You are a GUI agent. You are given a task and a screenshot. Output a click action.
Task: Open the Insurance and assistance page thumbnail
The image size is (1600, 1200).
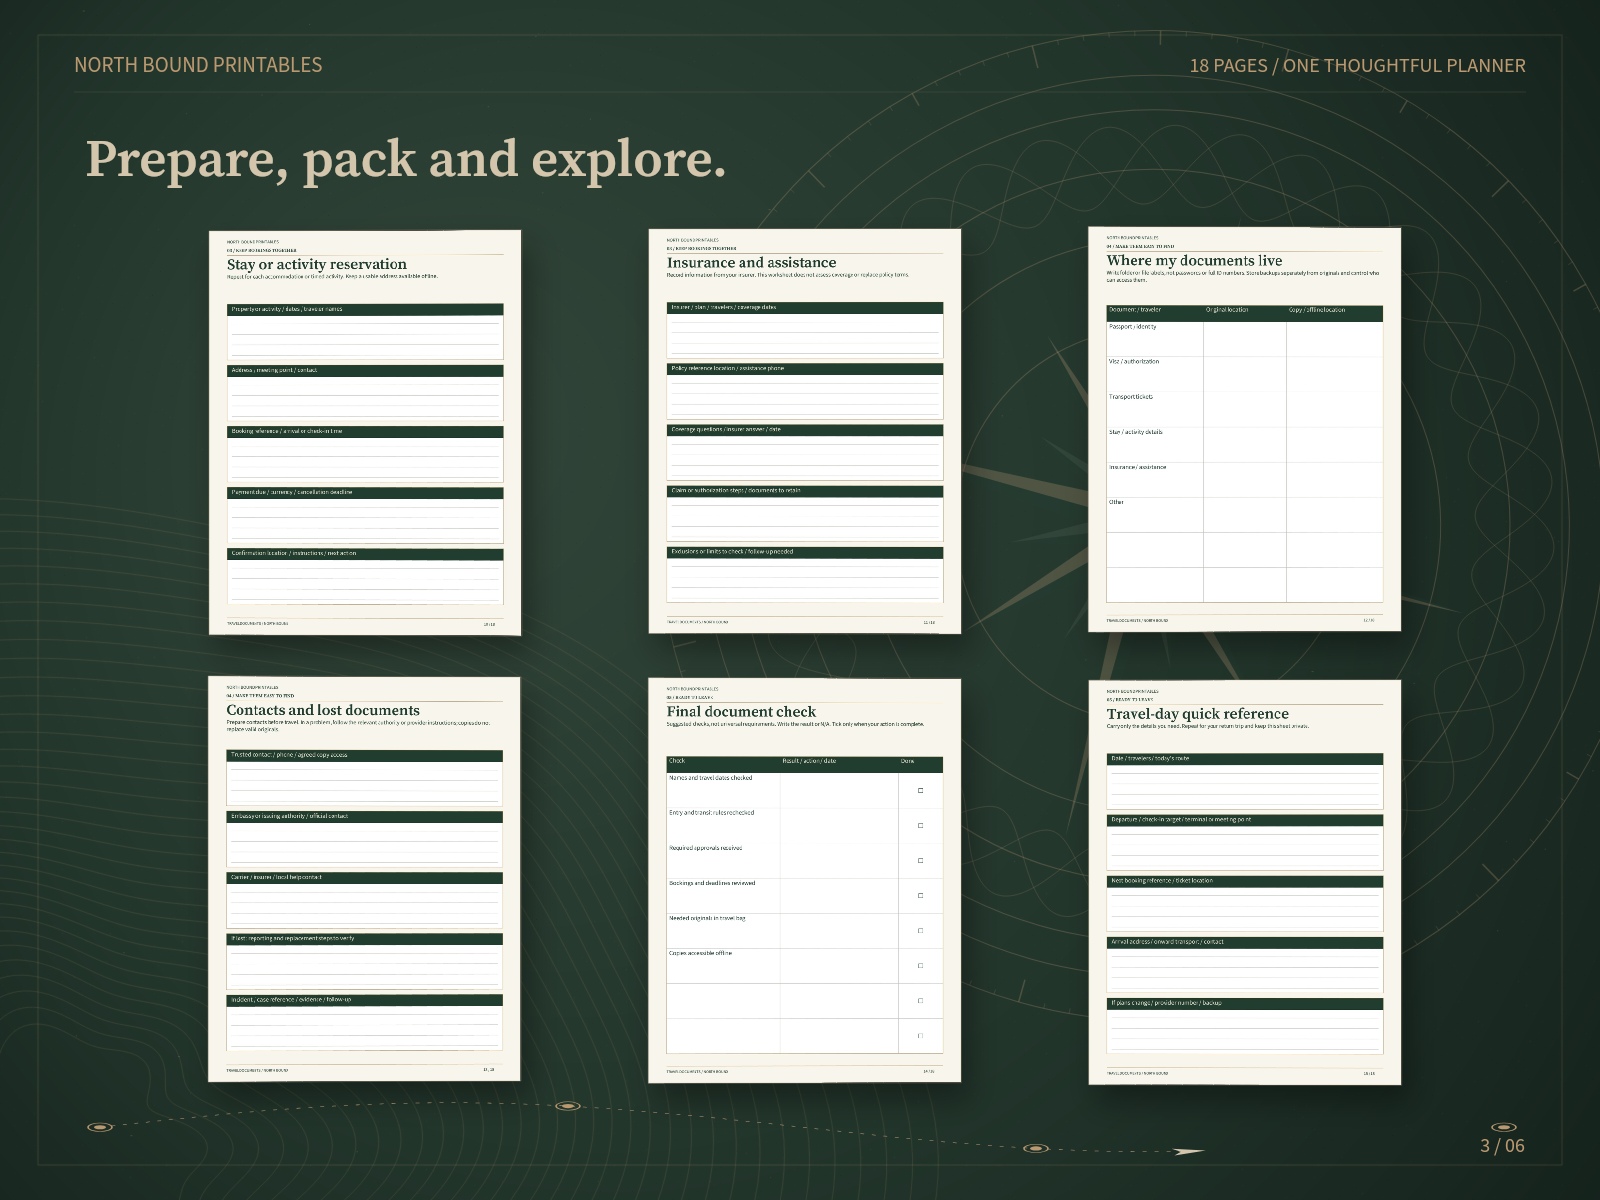(805, 431)
